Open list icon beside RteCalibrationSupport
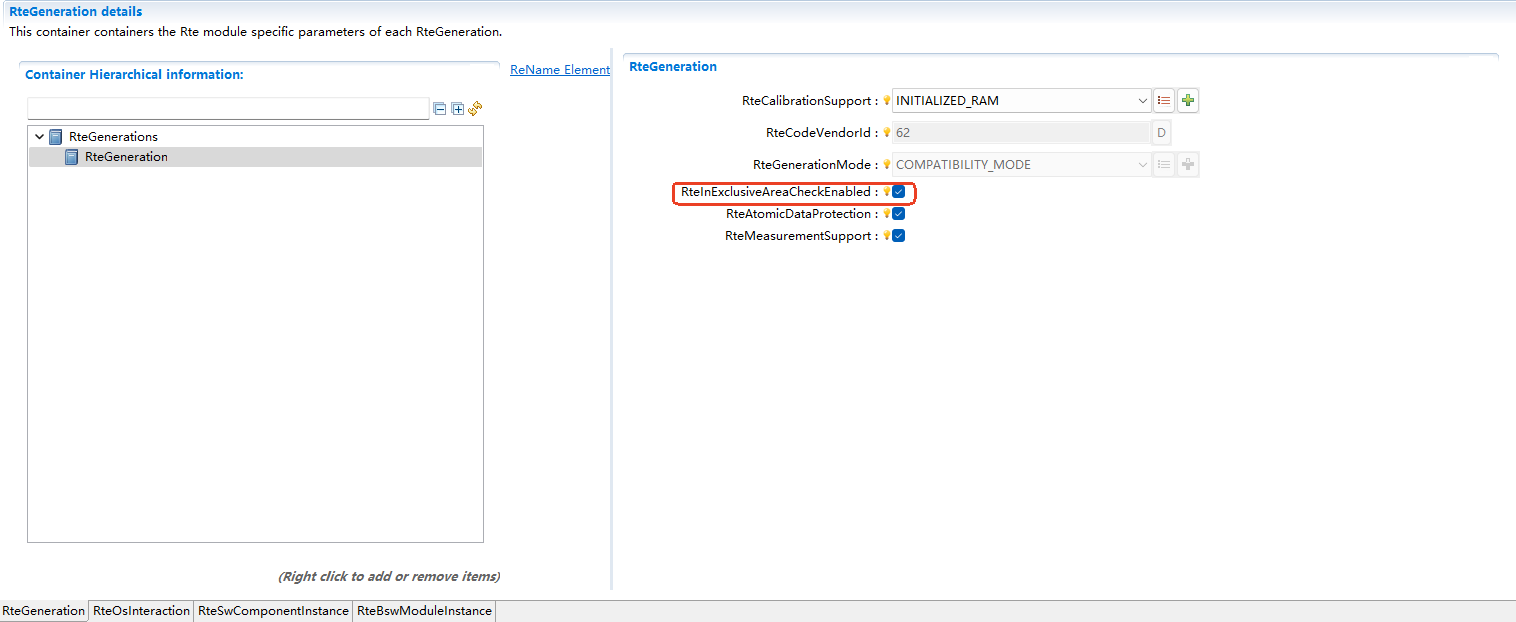The height and width of the screenshot is (622, 1516). tap(1163, 100)
